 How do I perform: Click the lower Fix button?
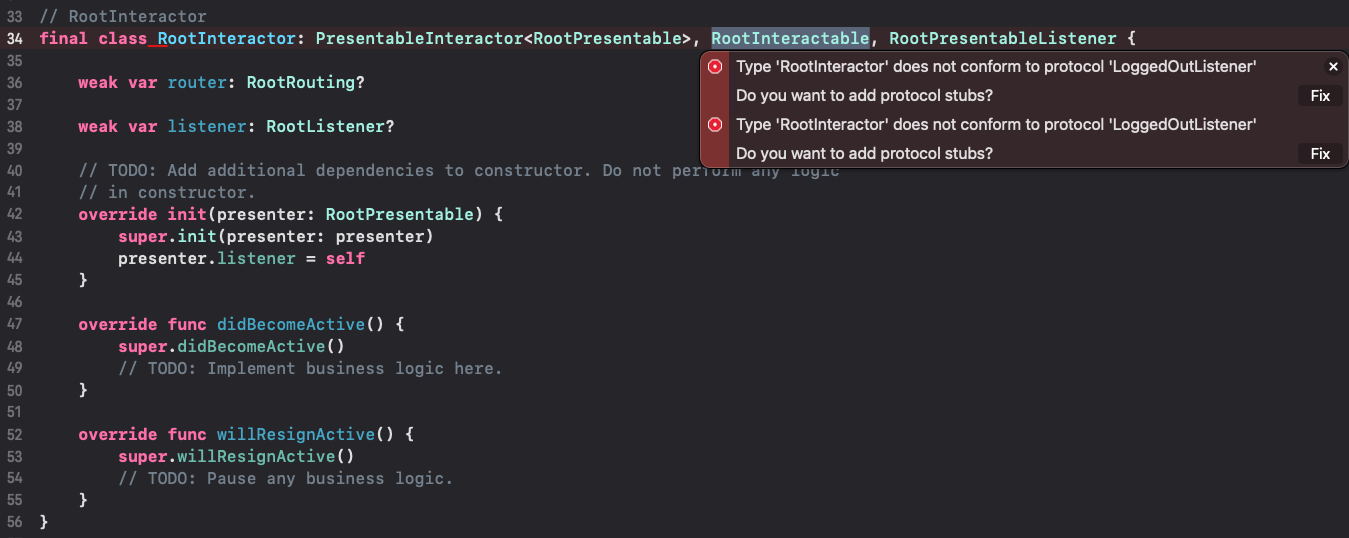pyautogui.click(x=1320, y=154)
